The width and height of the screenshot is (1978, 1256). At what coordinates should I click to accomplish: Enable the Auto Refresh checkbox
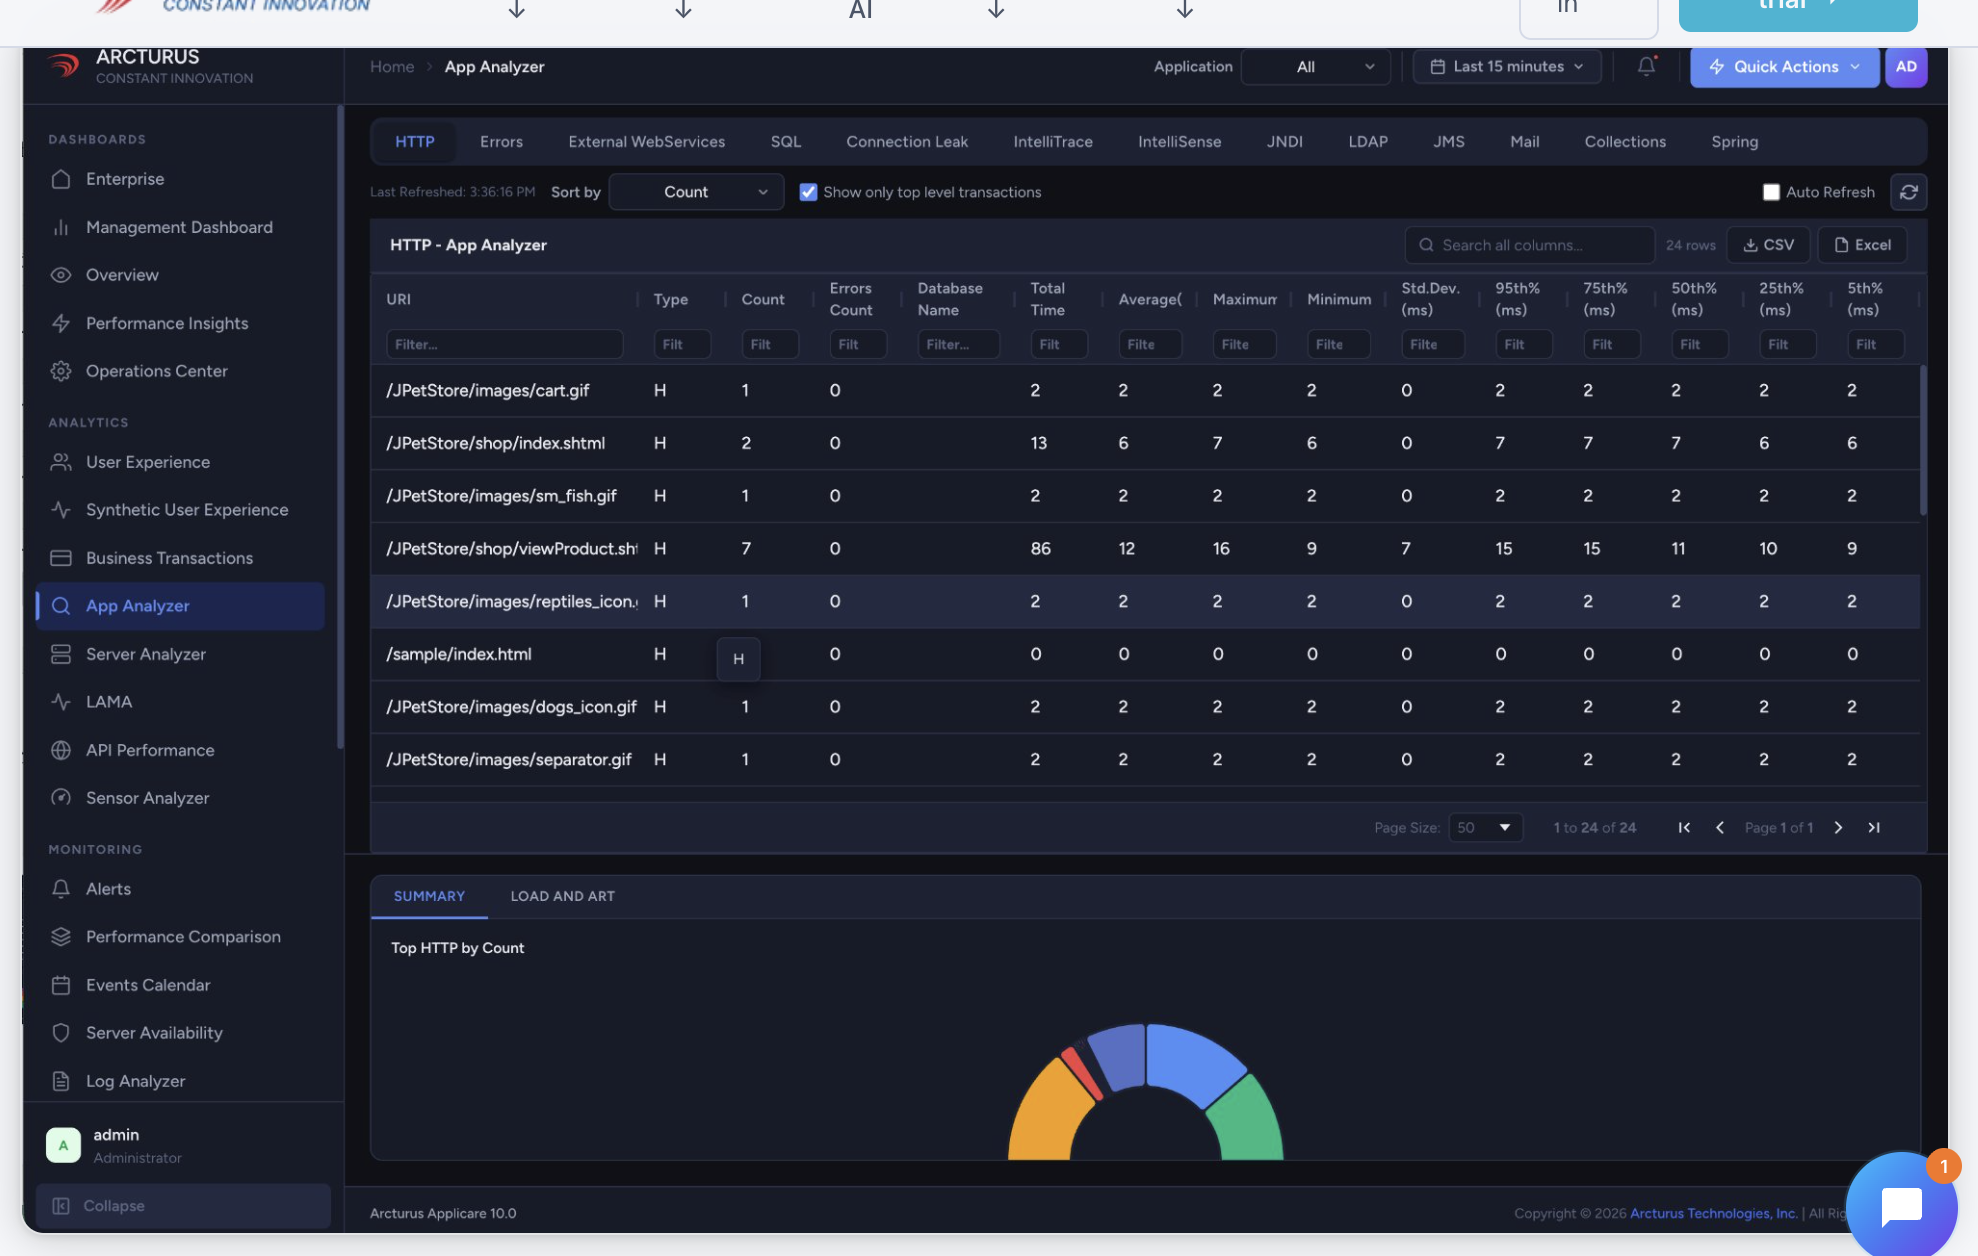coord(1771,192)
